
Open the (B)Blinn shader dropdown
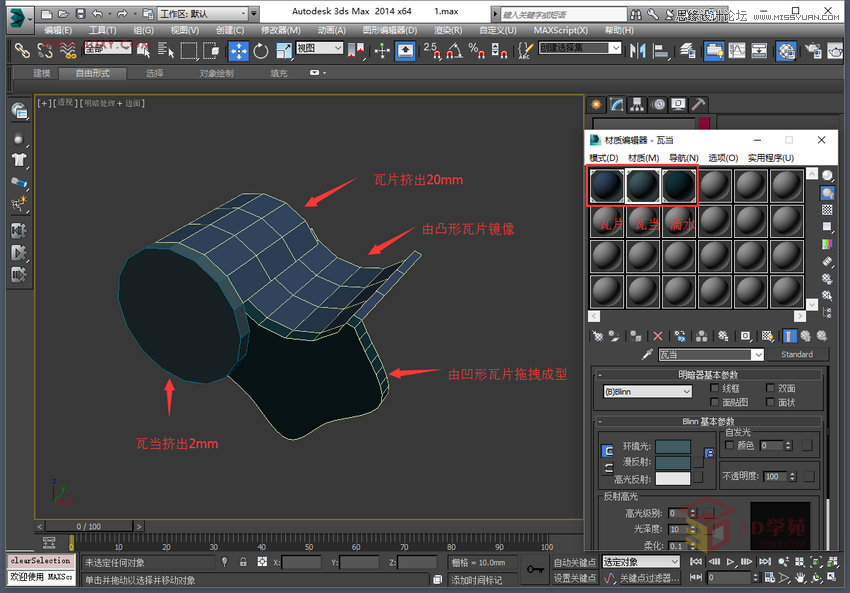648,392
